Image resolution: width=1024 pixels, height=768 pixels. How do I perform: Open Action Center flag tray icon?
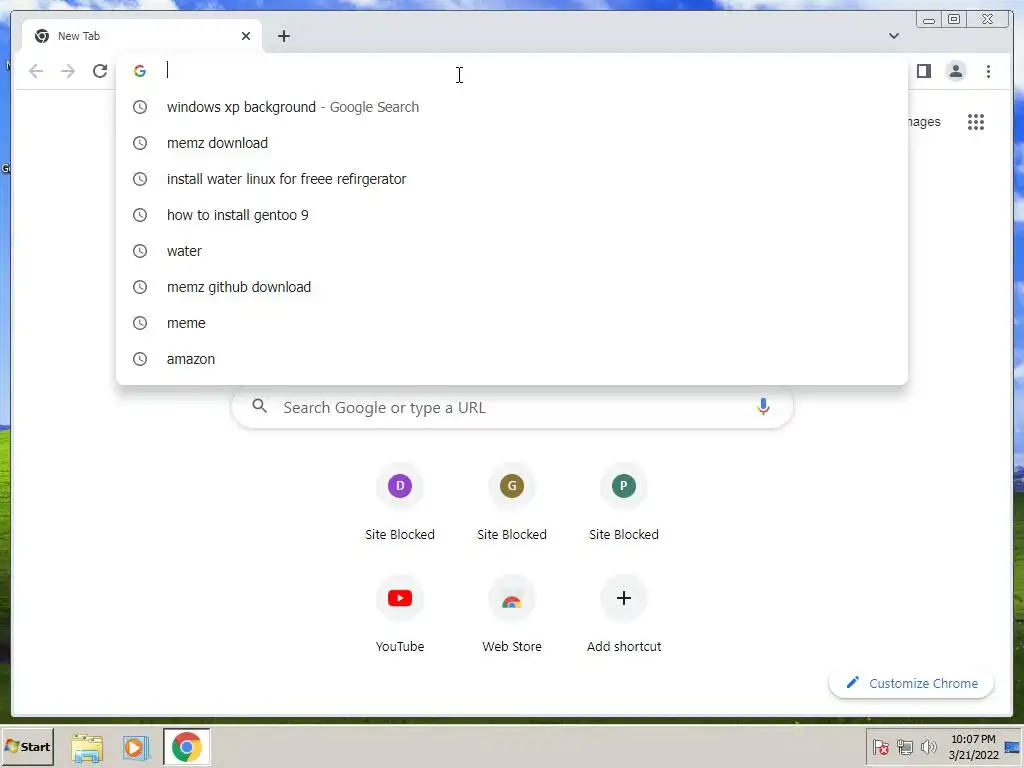pos(880,746)
